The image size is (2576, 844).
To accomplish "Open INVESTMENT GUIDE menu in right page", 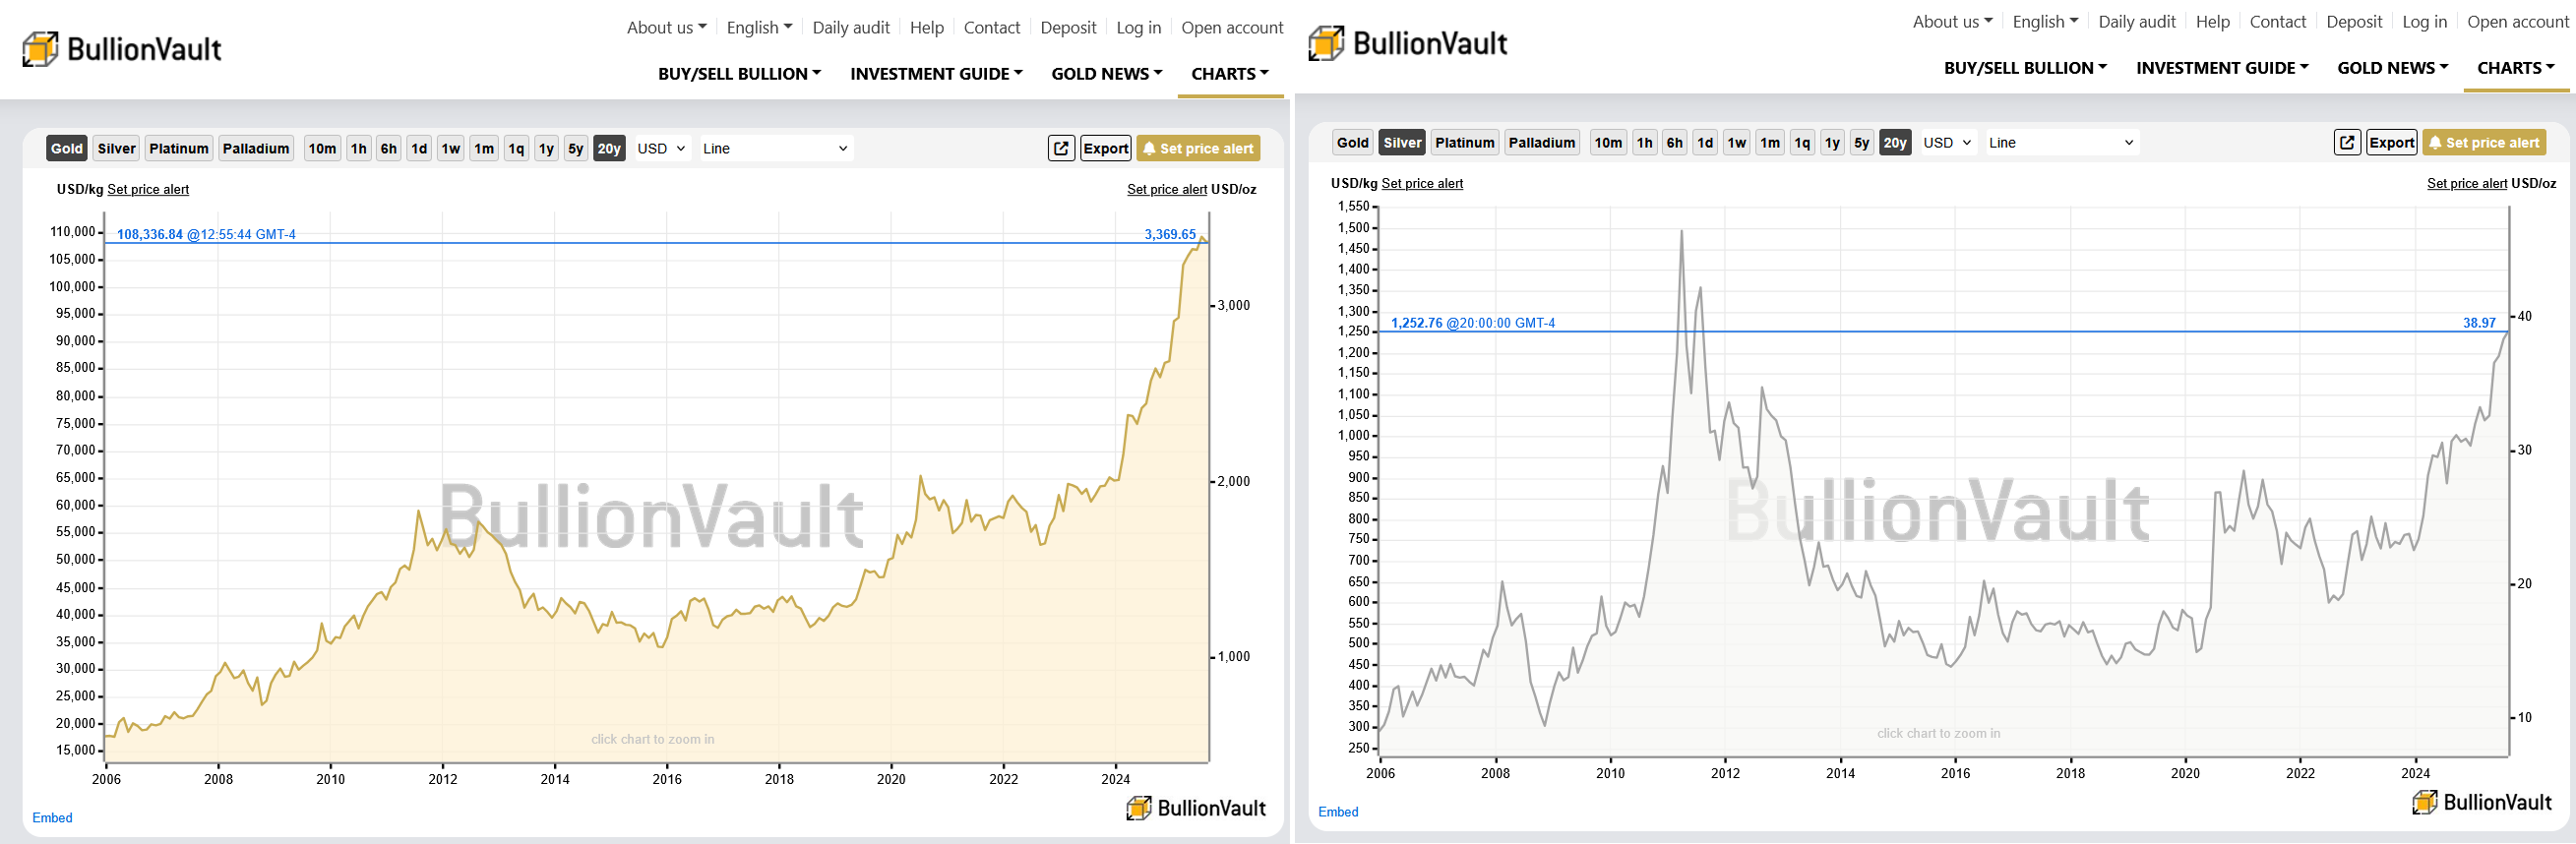I will (x=2223, y=68).
